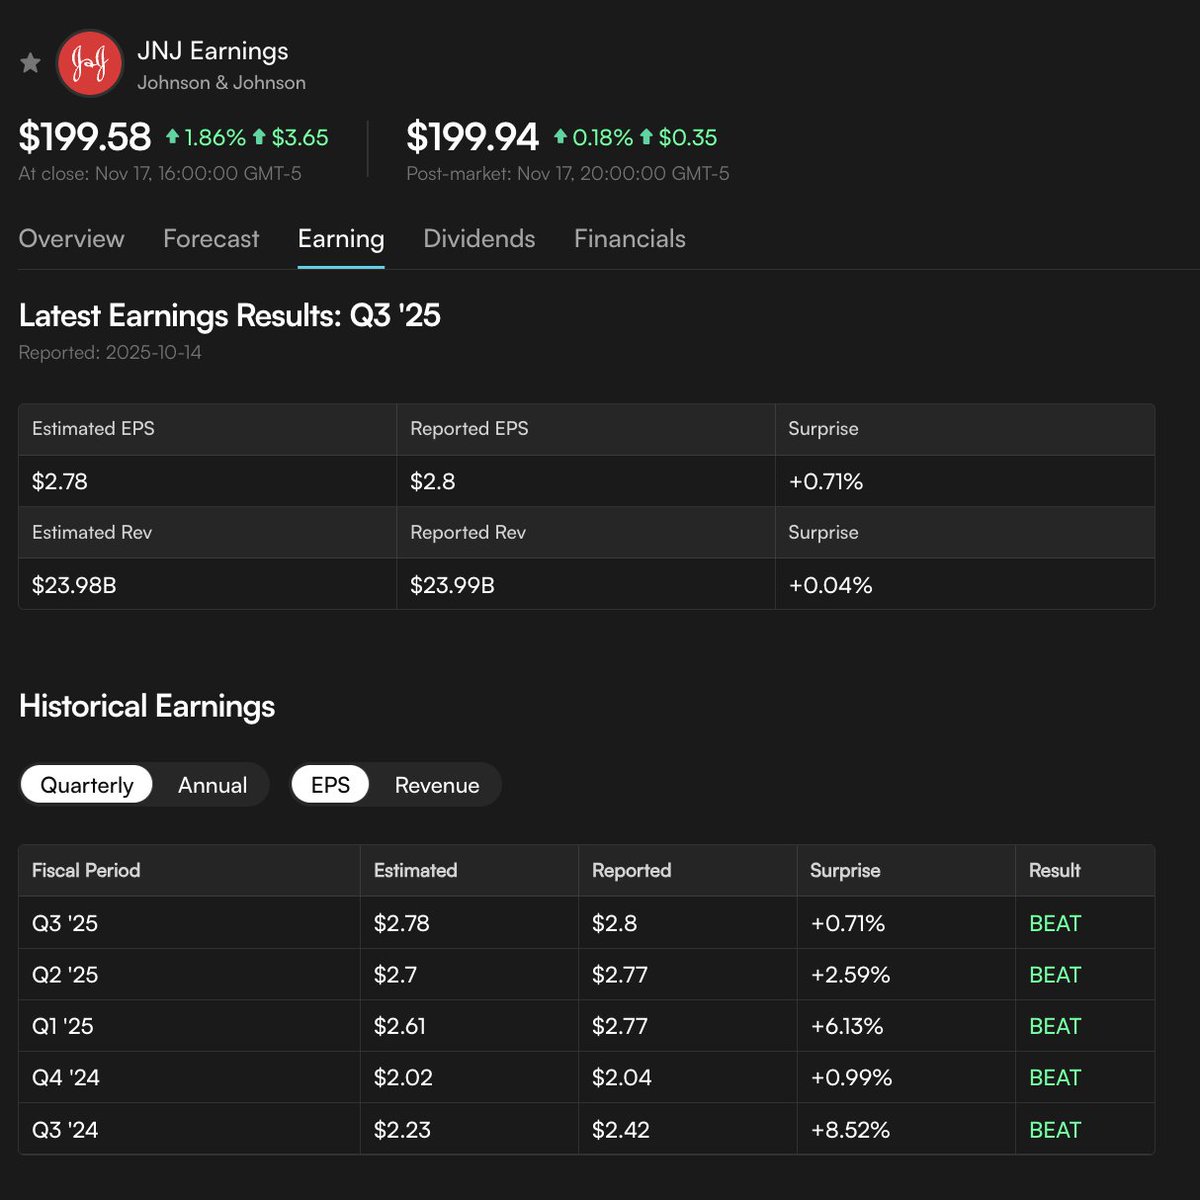
Task: Click the $2.61 estimated EPS value
Action: (400, 1026)
